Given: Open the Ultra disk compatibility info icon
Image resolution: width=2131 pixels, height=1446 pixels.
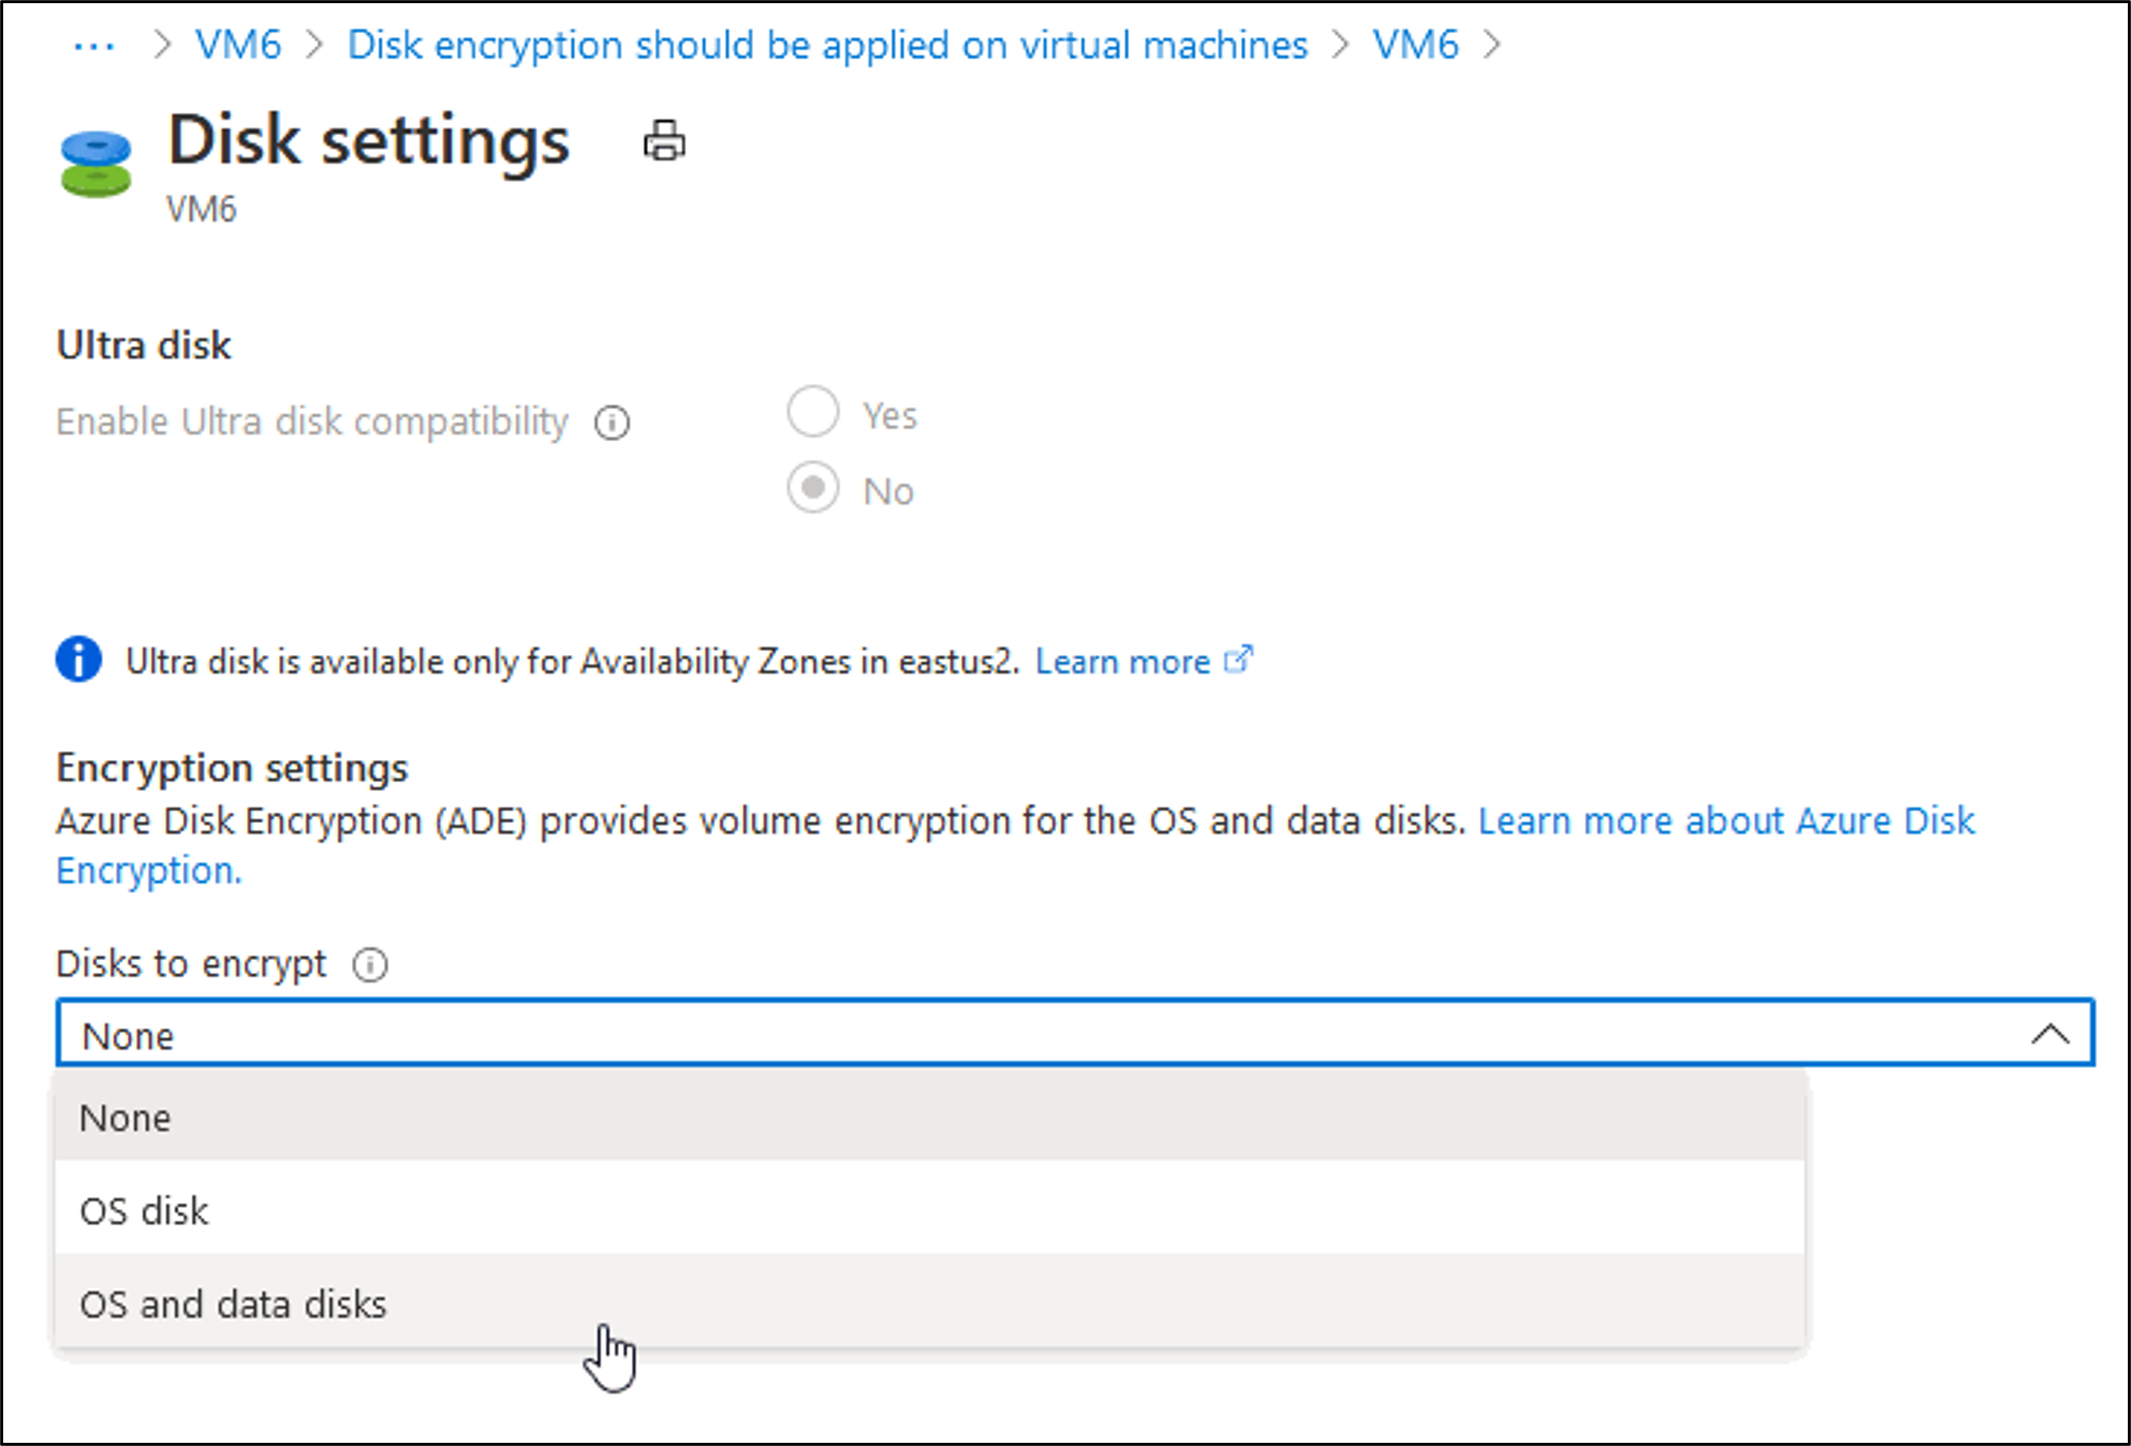Looking at the screenshot, I should [612, 423].
